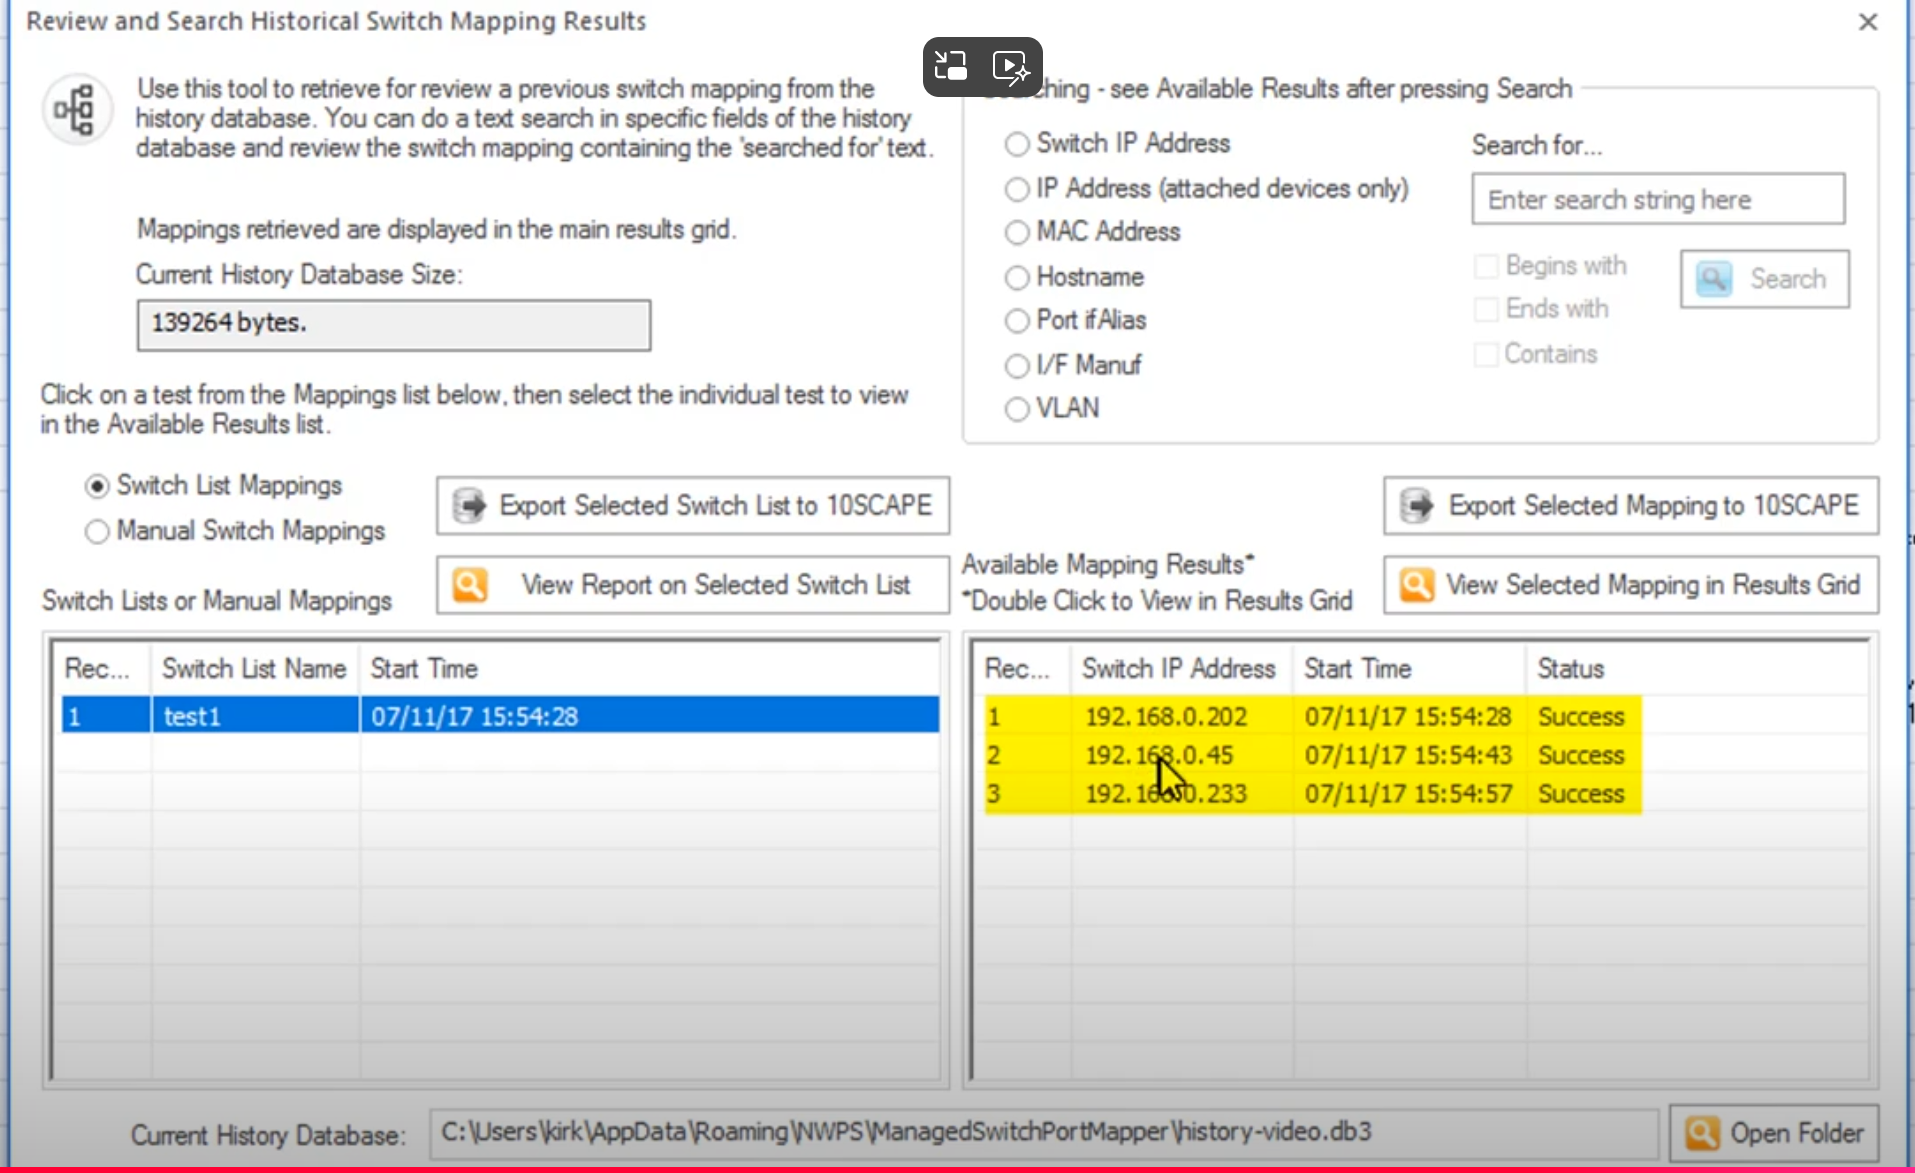This screenshot has height=1173, width=1915.
Task: Click Export Selected Switch List to 10SCAPE
Action: [693, 506]
